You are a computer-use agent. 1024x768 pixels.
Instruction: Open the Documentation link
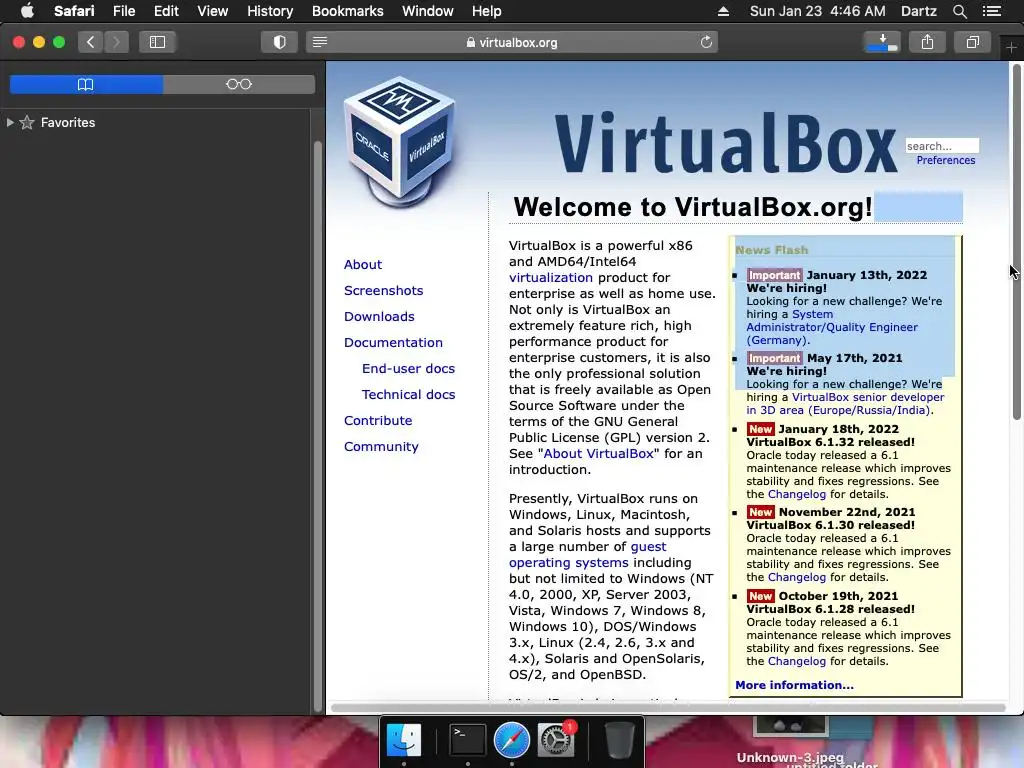(393, 343)
